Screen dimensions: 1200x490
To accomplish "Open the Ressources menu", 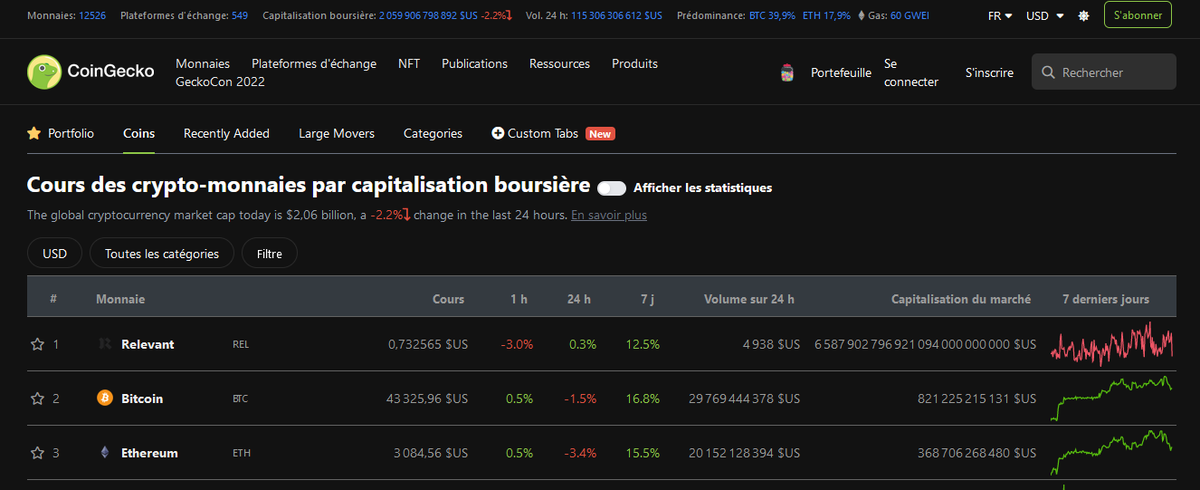I will [560, 63].
